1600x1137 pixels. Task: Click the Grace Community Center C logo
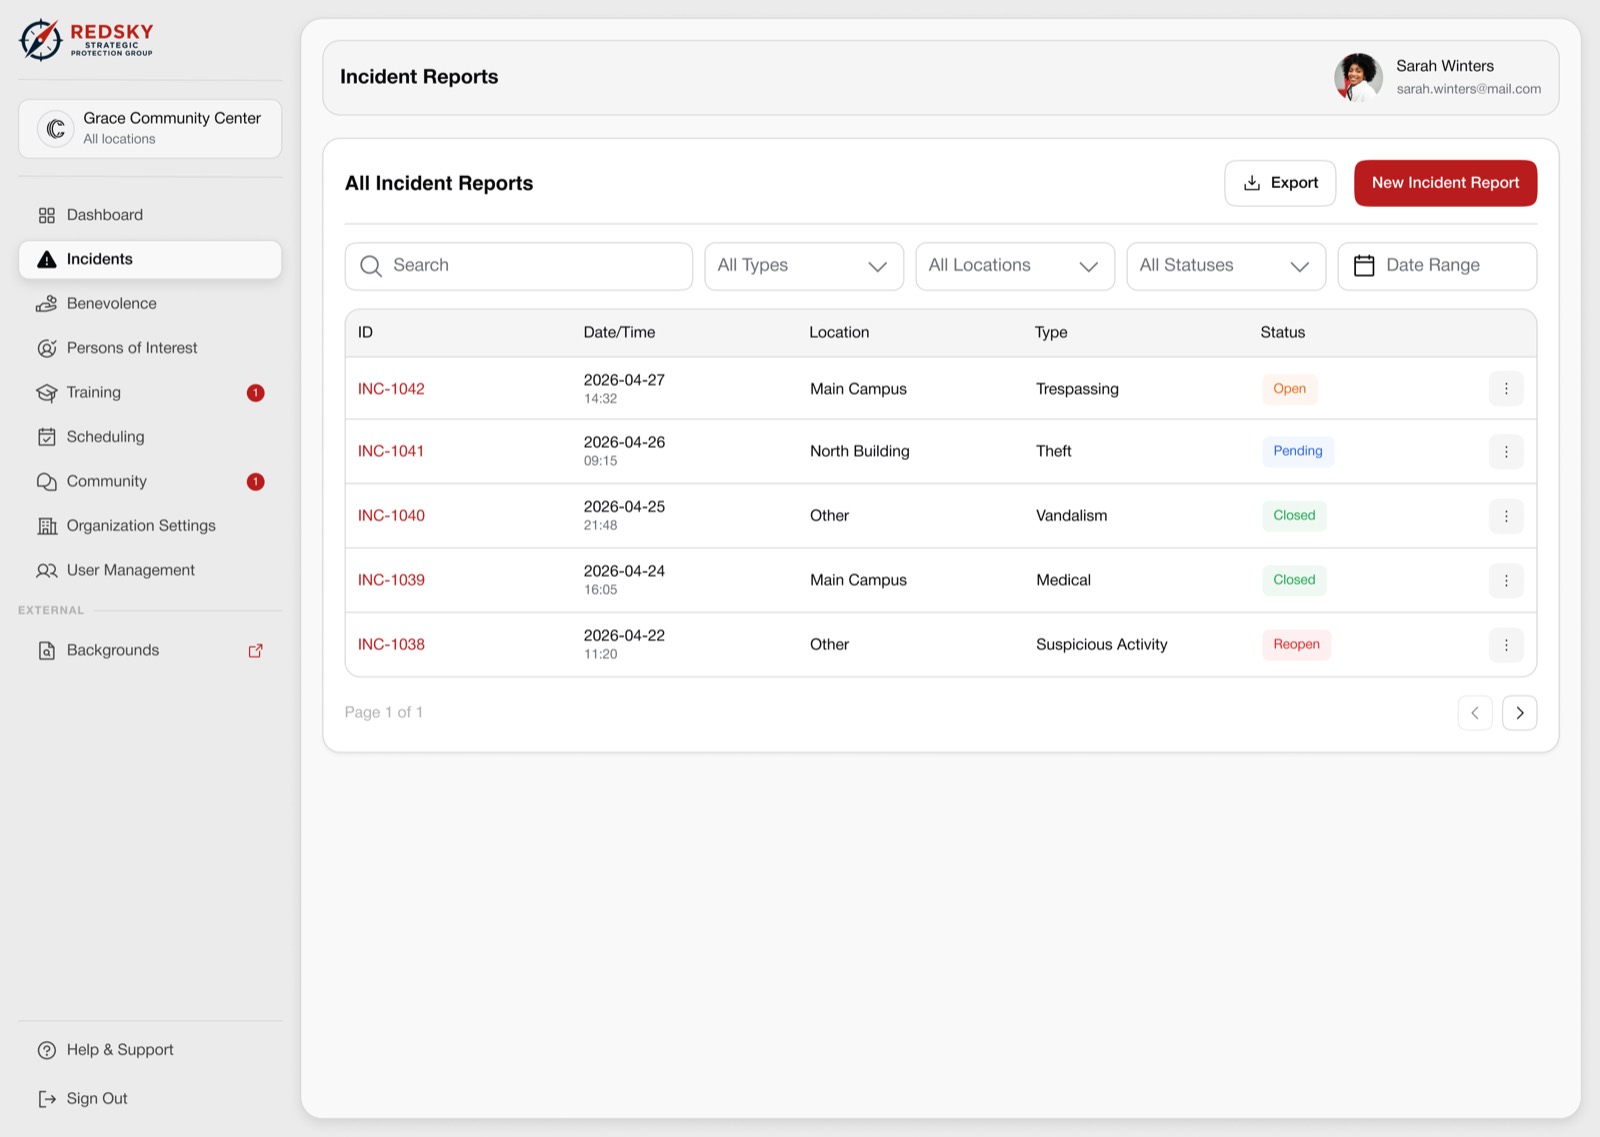click(56, 129)
